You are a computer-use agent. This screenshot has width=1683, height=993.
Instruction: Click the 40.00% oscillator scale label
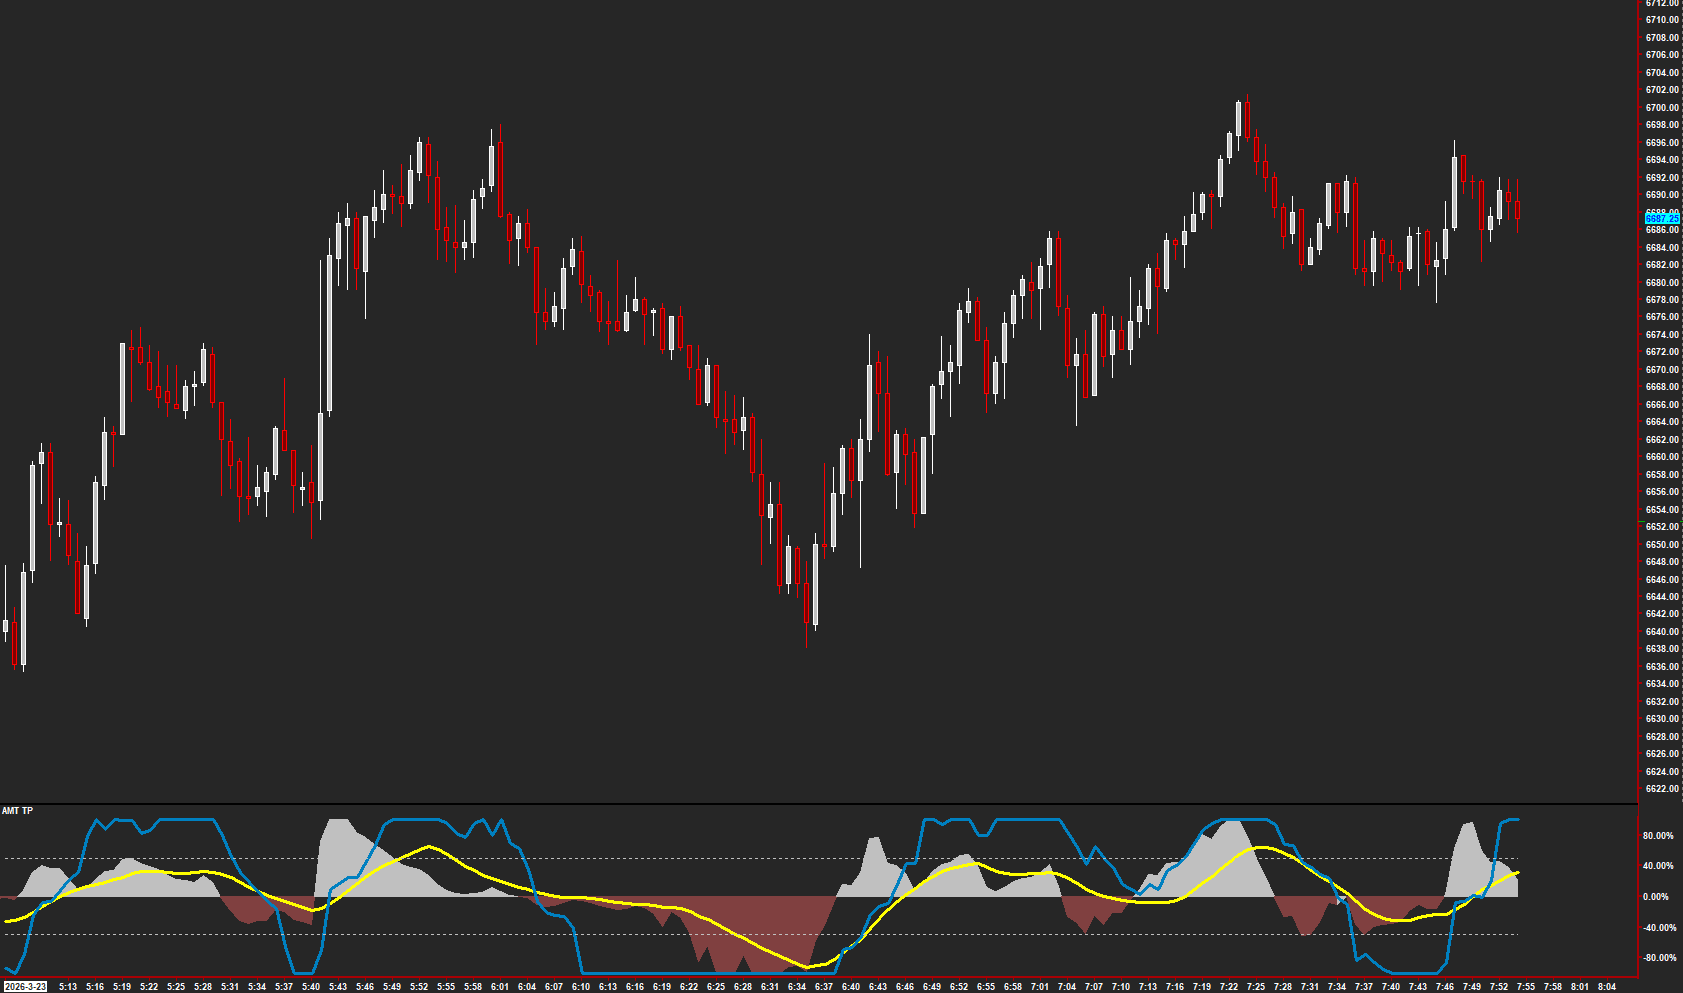click(1657, 865)
